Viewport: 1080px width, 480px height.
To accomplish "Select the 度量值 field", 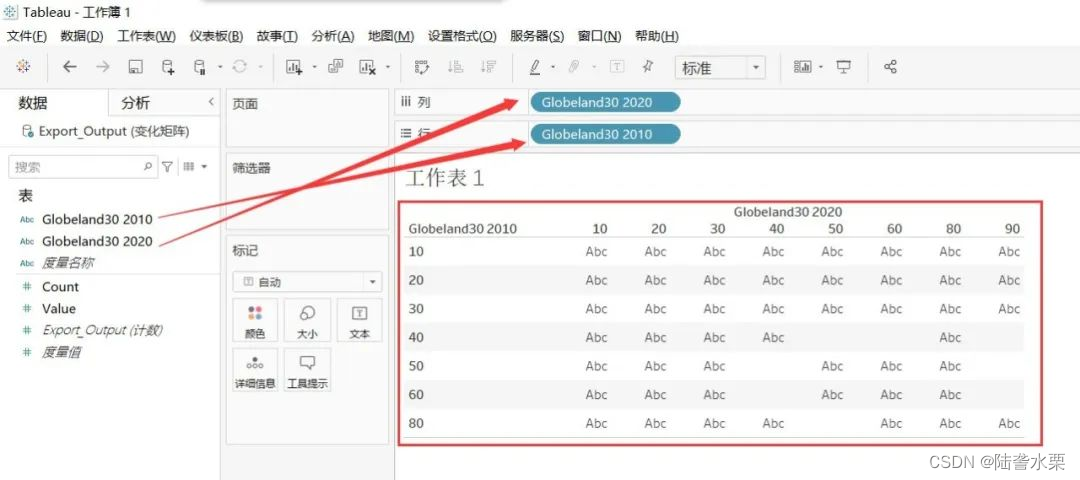I will (x=62, y=352).
